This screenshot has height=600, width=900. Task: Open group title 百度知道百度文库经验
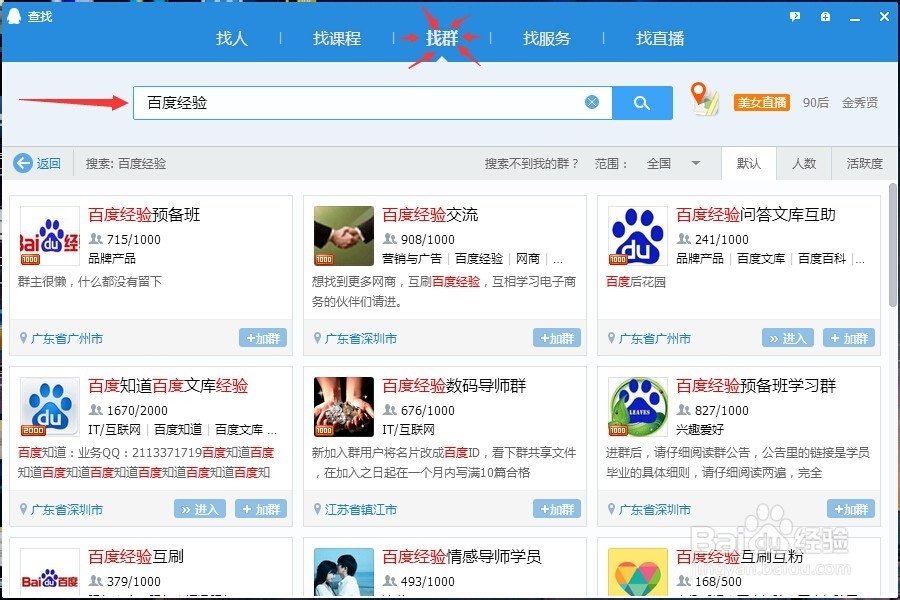[168, 385]
